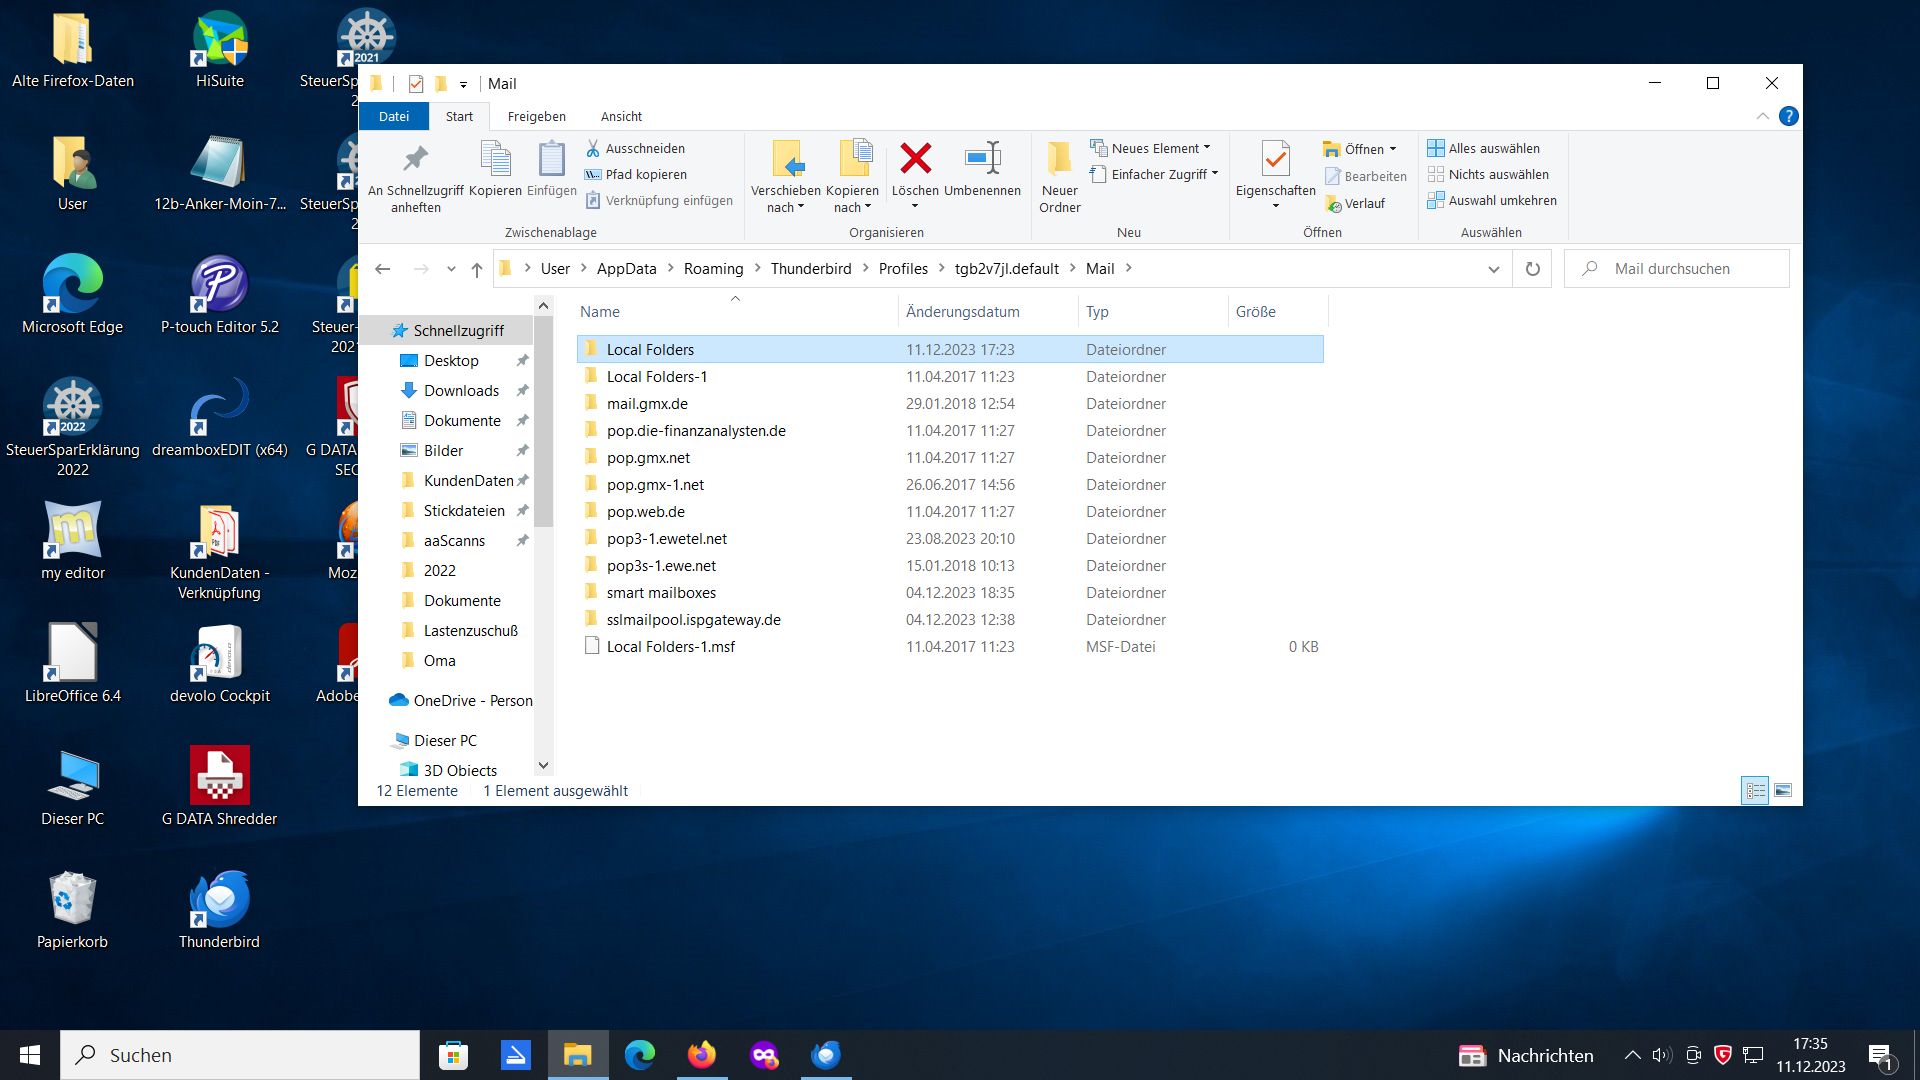Open devolo Cockpit desktop shortcut
The image size is (1920, 1080).
coord(219,664)
